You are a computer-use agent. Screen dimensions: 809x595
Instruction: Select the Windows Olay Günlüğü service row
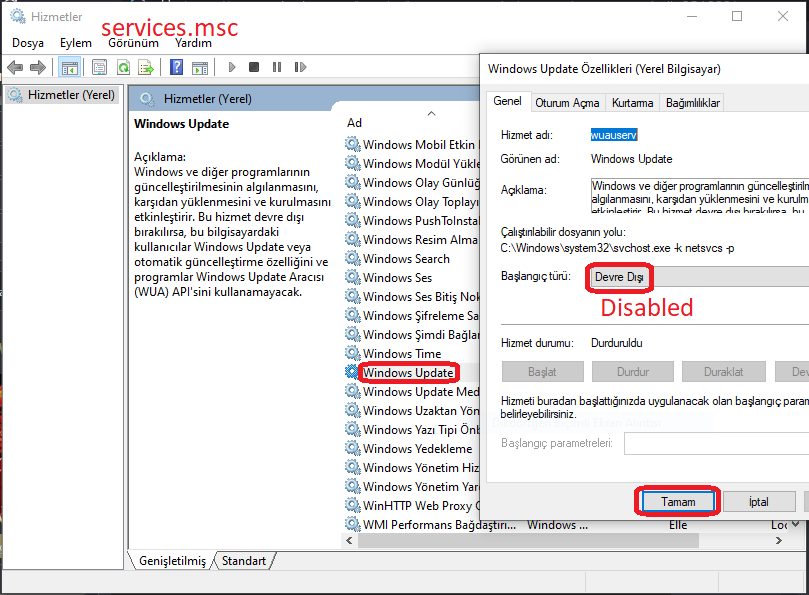(x=412, y=183)
